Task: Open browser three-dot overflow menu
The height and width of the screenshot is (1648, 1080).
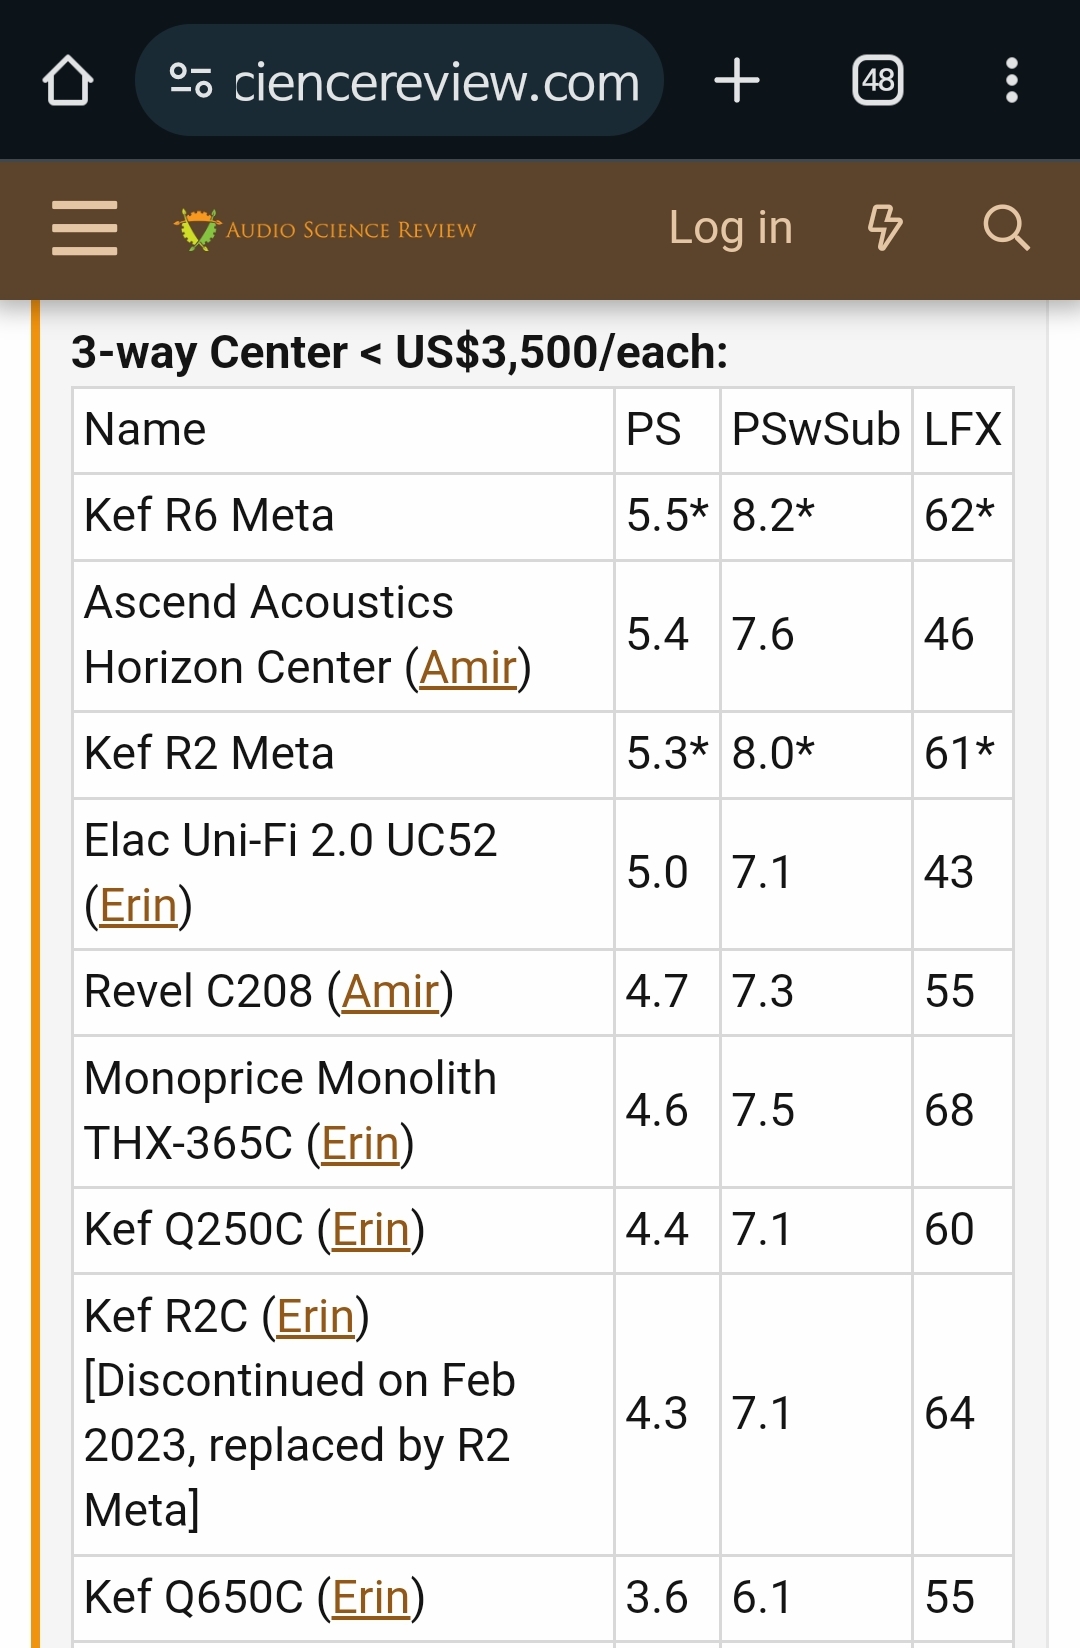Action: [x=1012, y=80]
